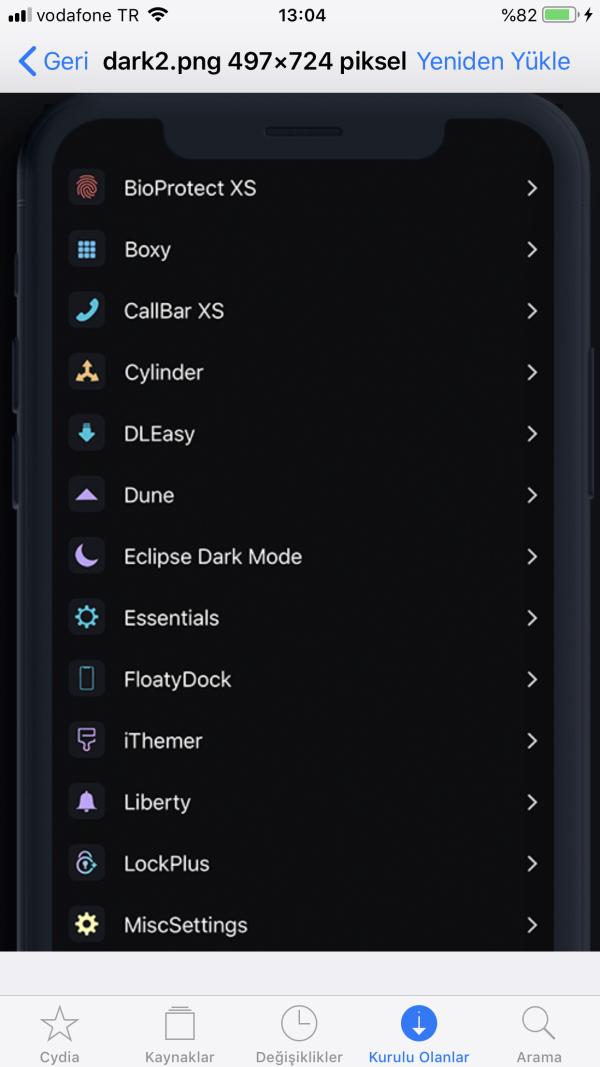Tap the Liberty bell icon
The width and height of the screenshot is (600, 1067).
click(x=87, y=802)
